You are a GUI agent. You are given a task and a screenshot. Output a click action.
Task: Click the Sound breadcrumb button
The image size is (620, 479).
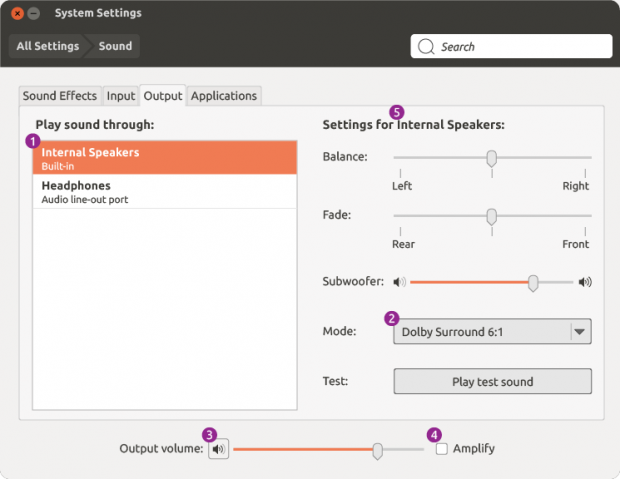pyautogui.click(x=115, y=46)
